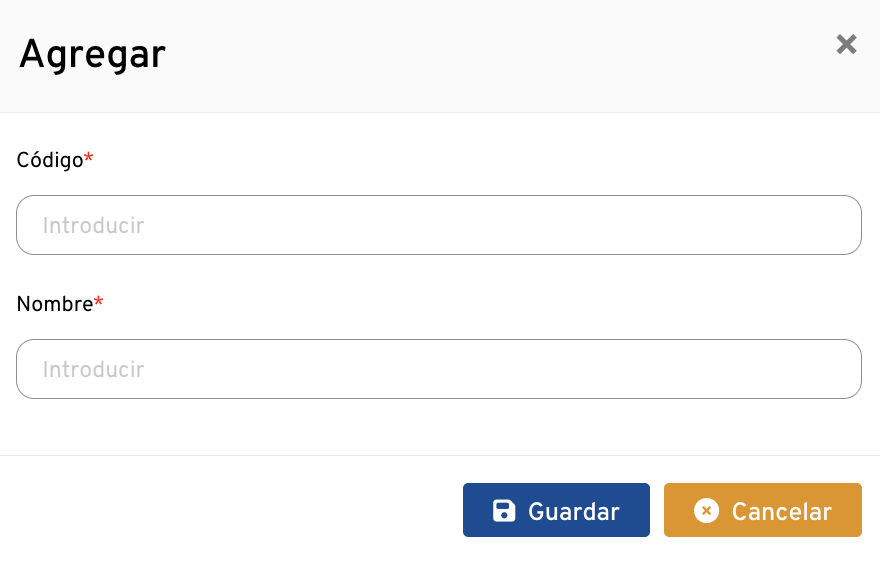880x562 pixels.
Task: Save the form via the disk icon
Action: point(504,511)
